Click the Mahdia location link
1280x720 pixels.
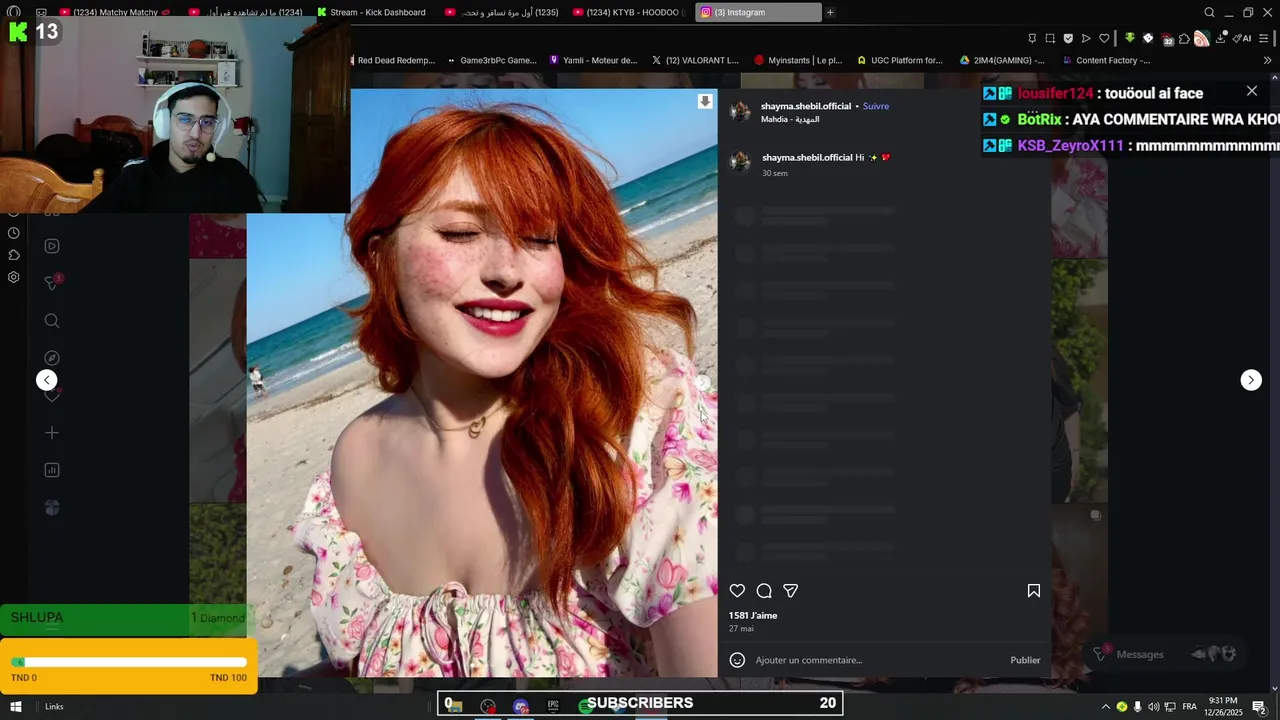[790, 119]
